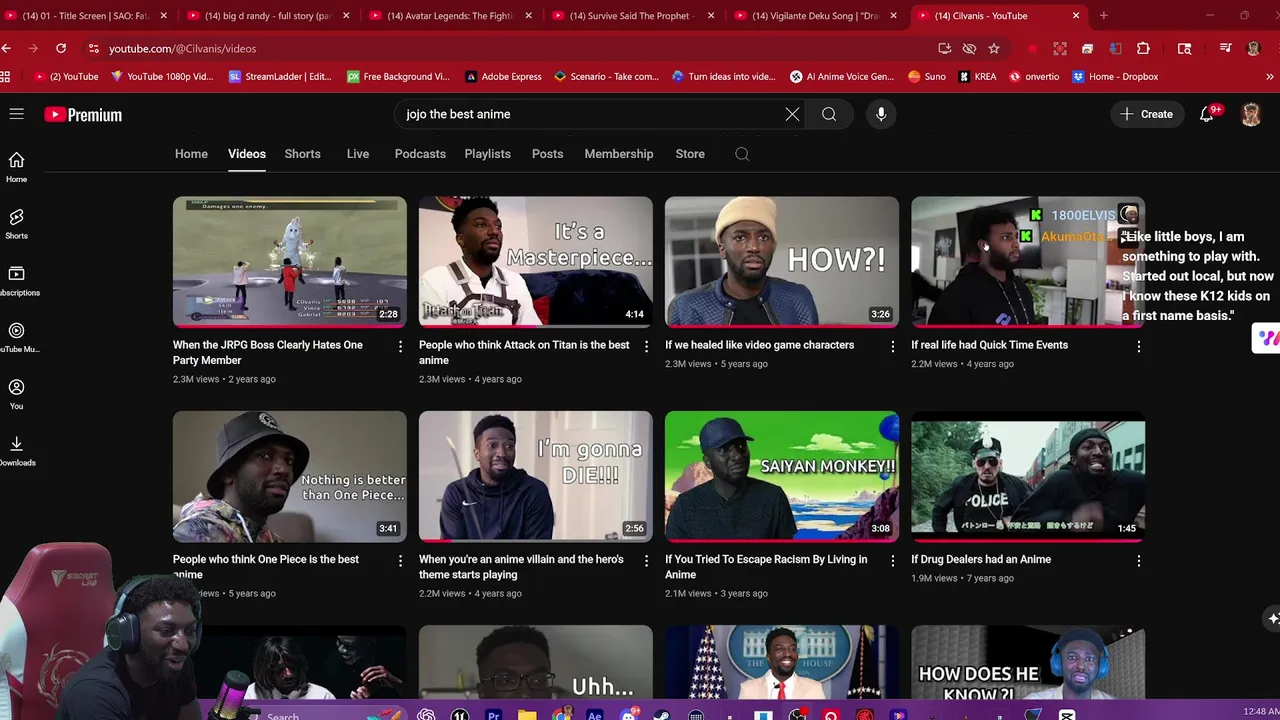Open the channel Store tab
Screen dimensions: 1280x720
click(x=690, y=154)
